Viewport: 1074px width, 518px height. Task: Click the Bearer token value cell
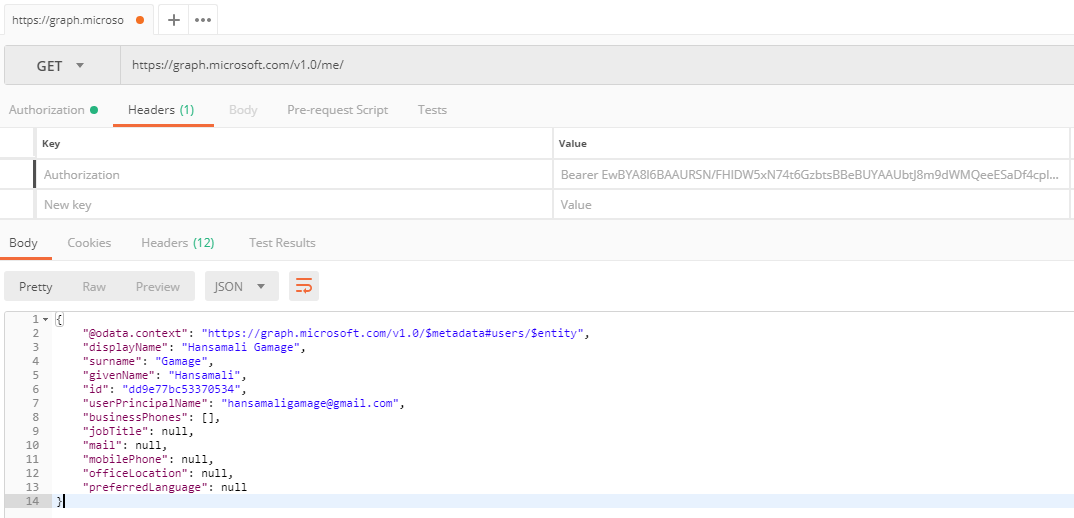[x=811, y=175]
